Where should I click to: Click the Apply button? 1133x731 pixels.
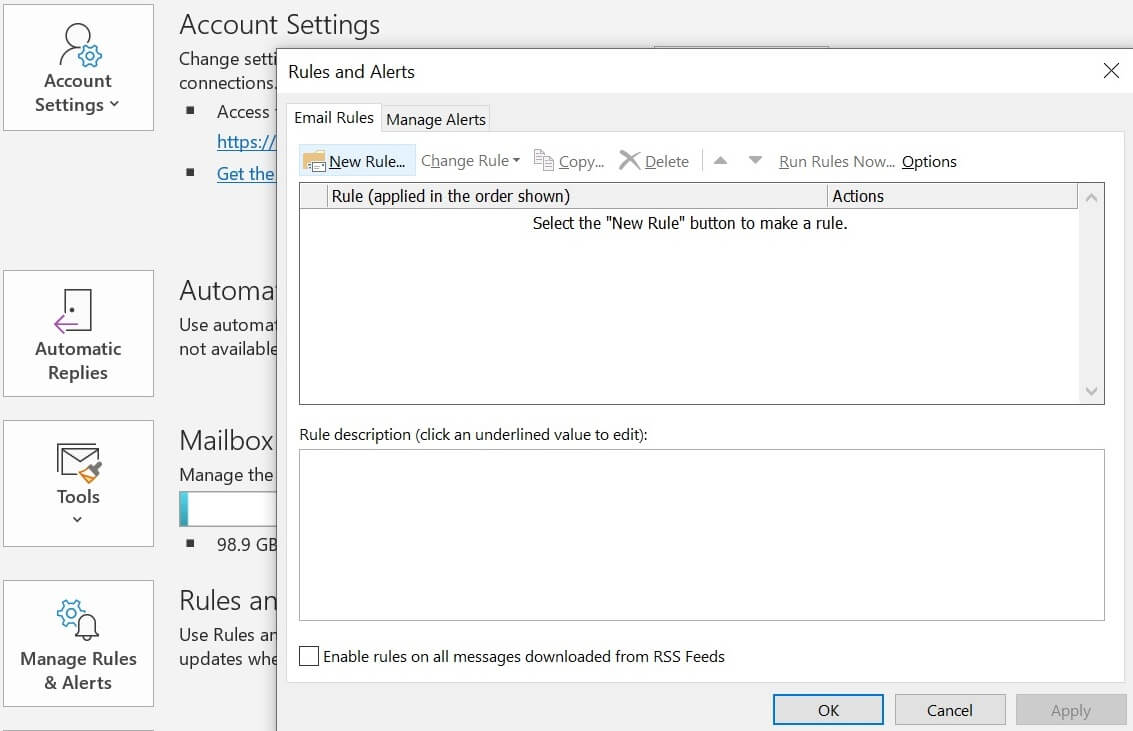pyautogui.click(x=1071, y=710)
